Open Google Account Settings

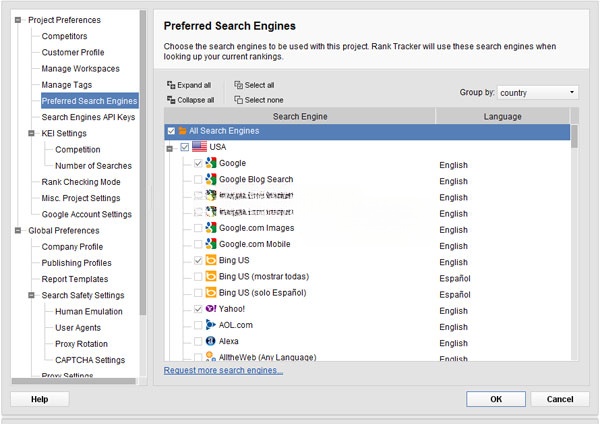86,214
